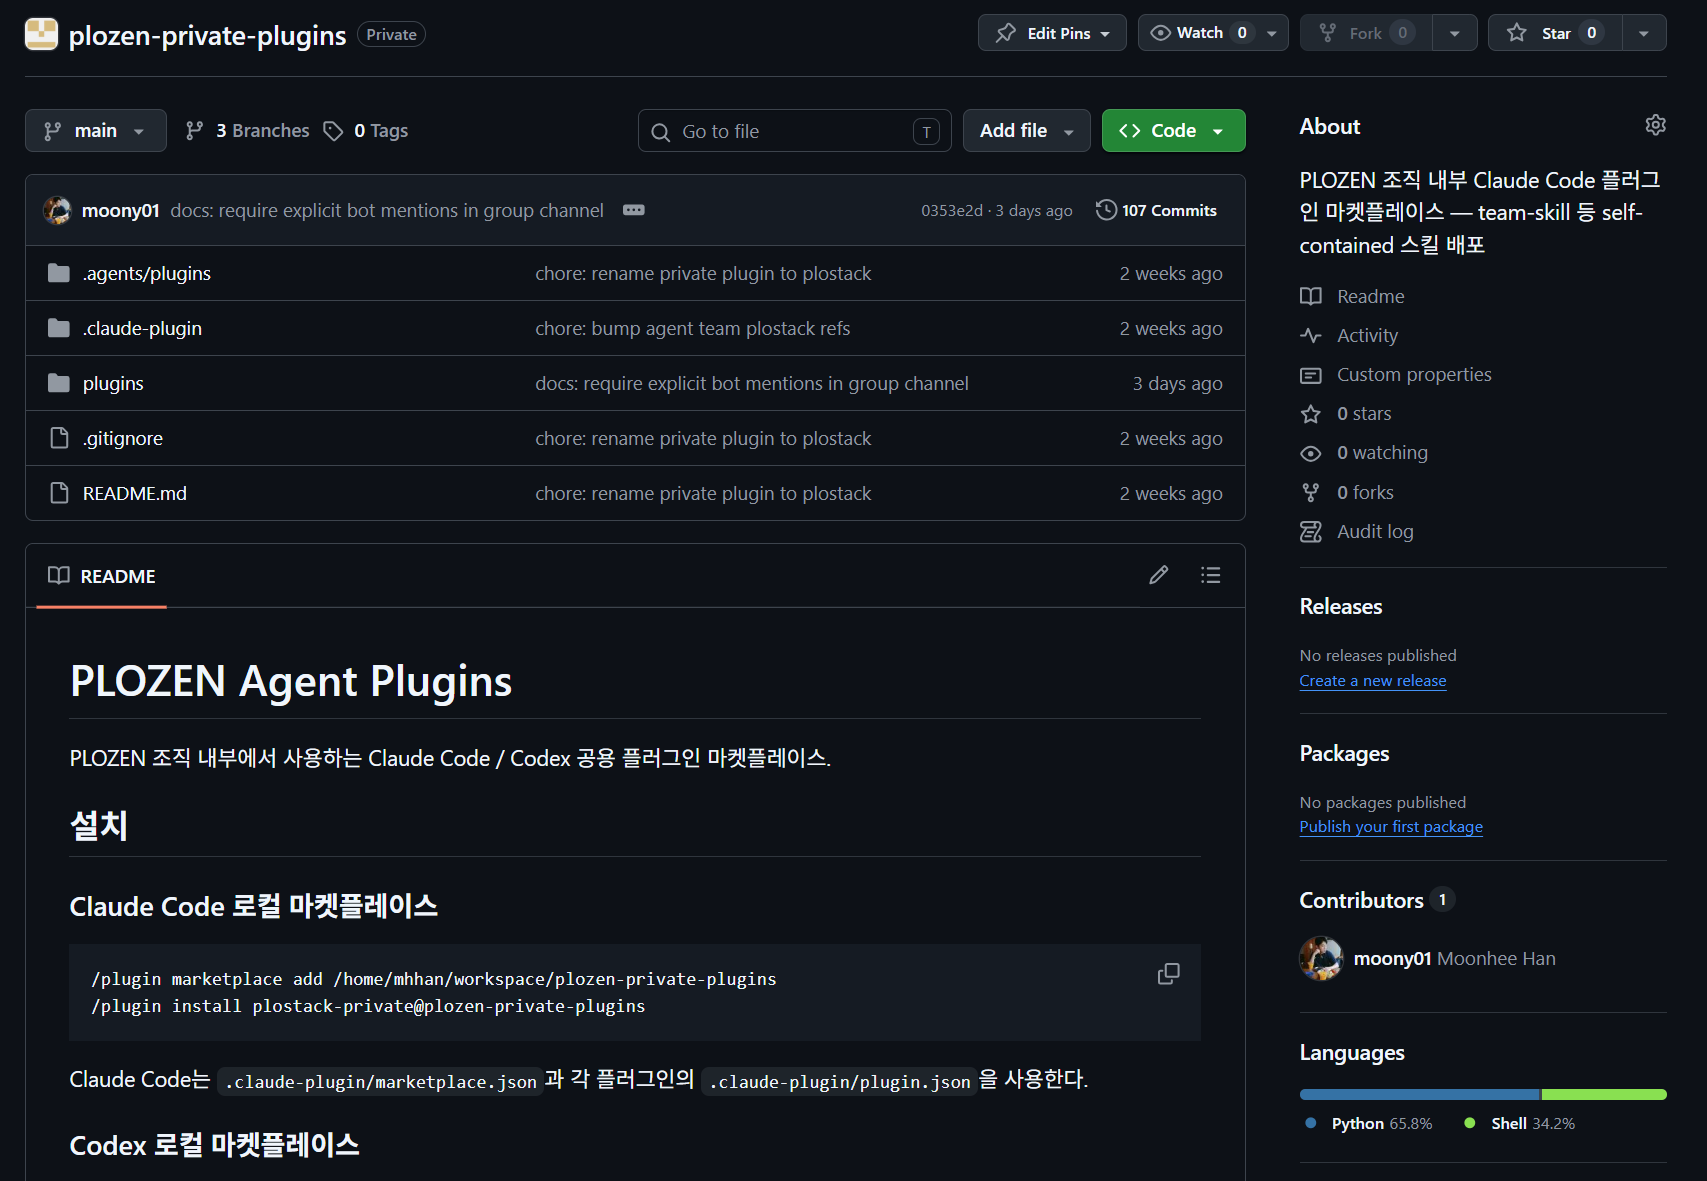Click the commits history clock icon

1106,210
